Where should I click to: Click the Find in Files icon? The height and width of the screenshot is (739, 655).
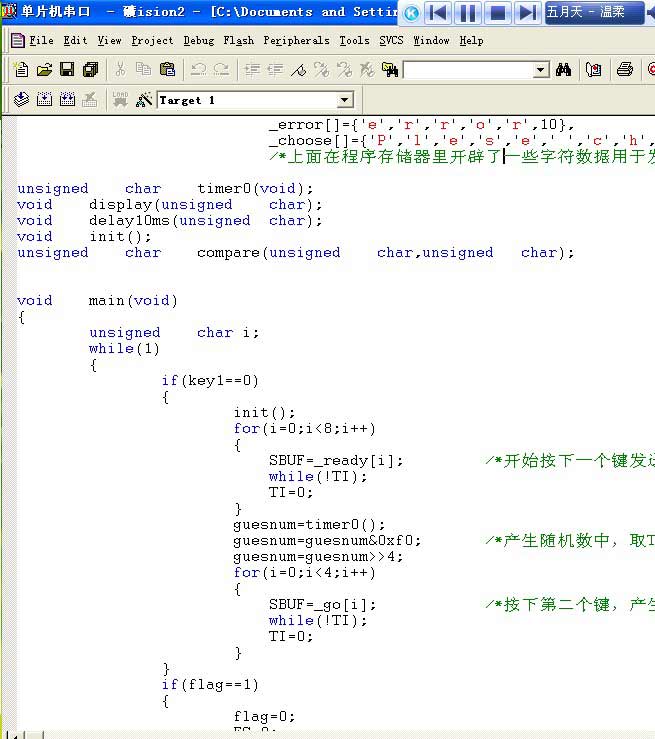390,70
